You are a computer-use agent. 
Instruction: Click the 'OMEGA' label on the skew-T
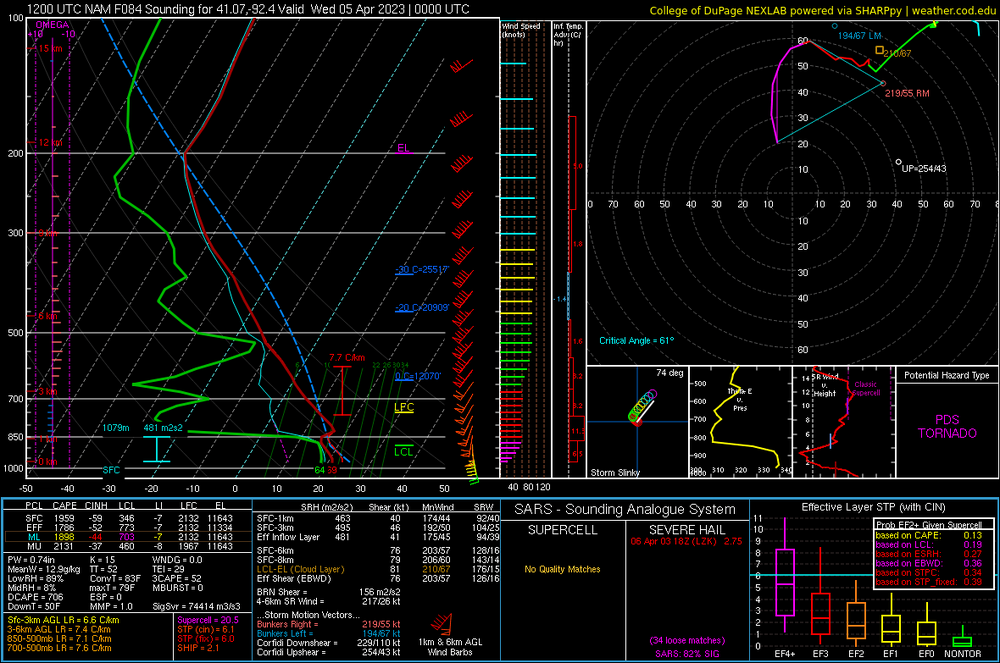tap(52, 25)
